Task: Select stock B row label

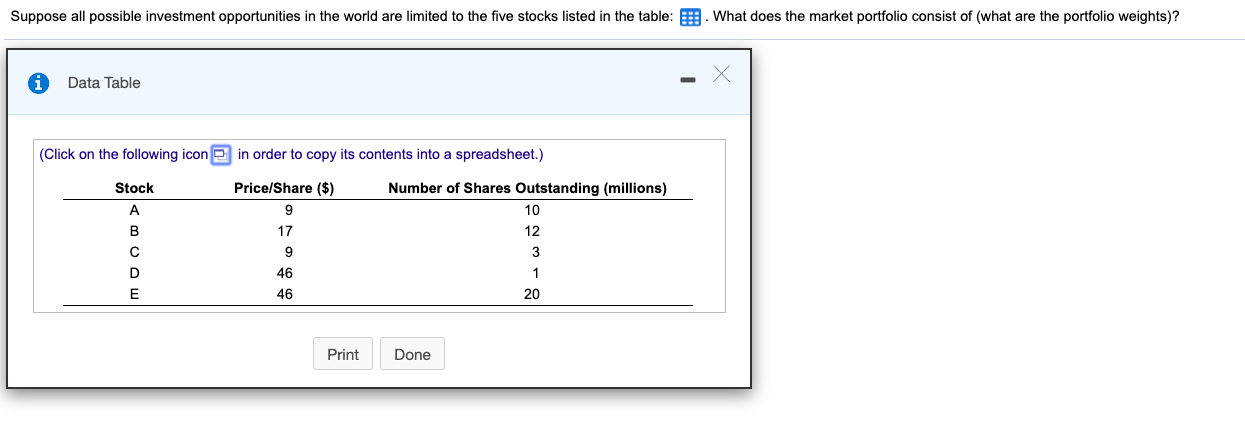Action: [x=134, y=231]
